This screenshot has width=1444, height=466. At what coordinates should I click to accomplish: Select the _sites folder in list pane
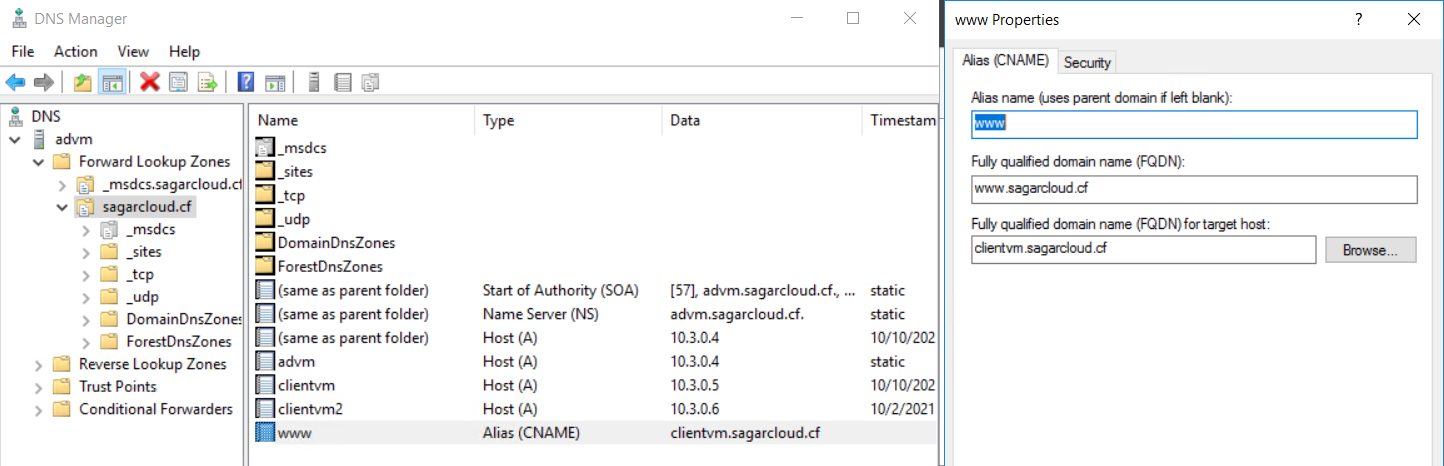(295, 171)
